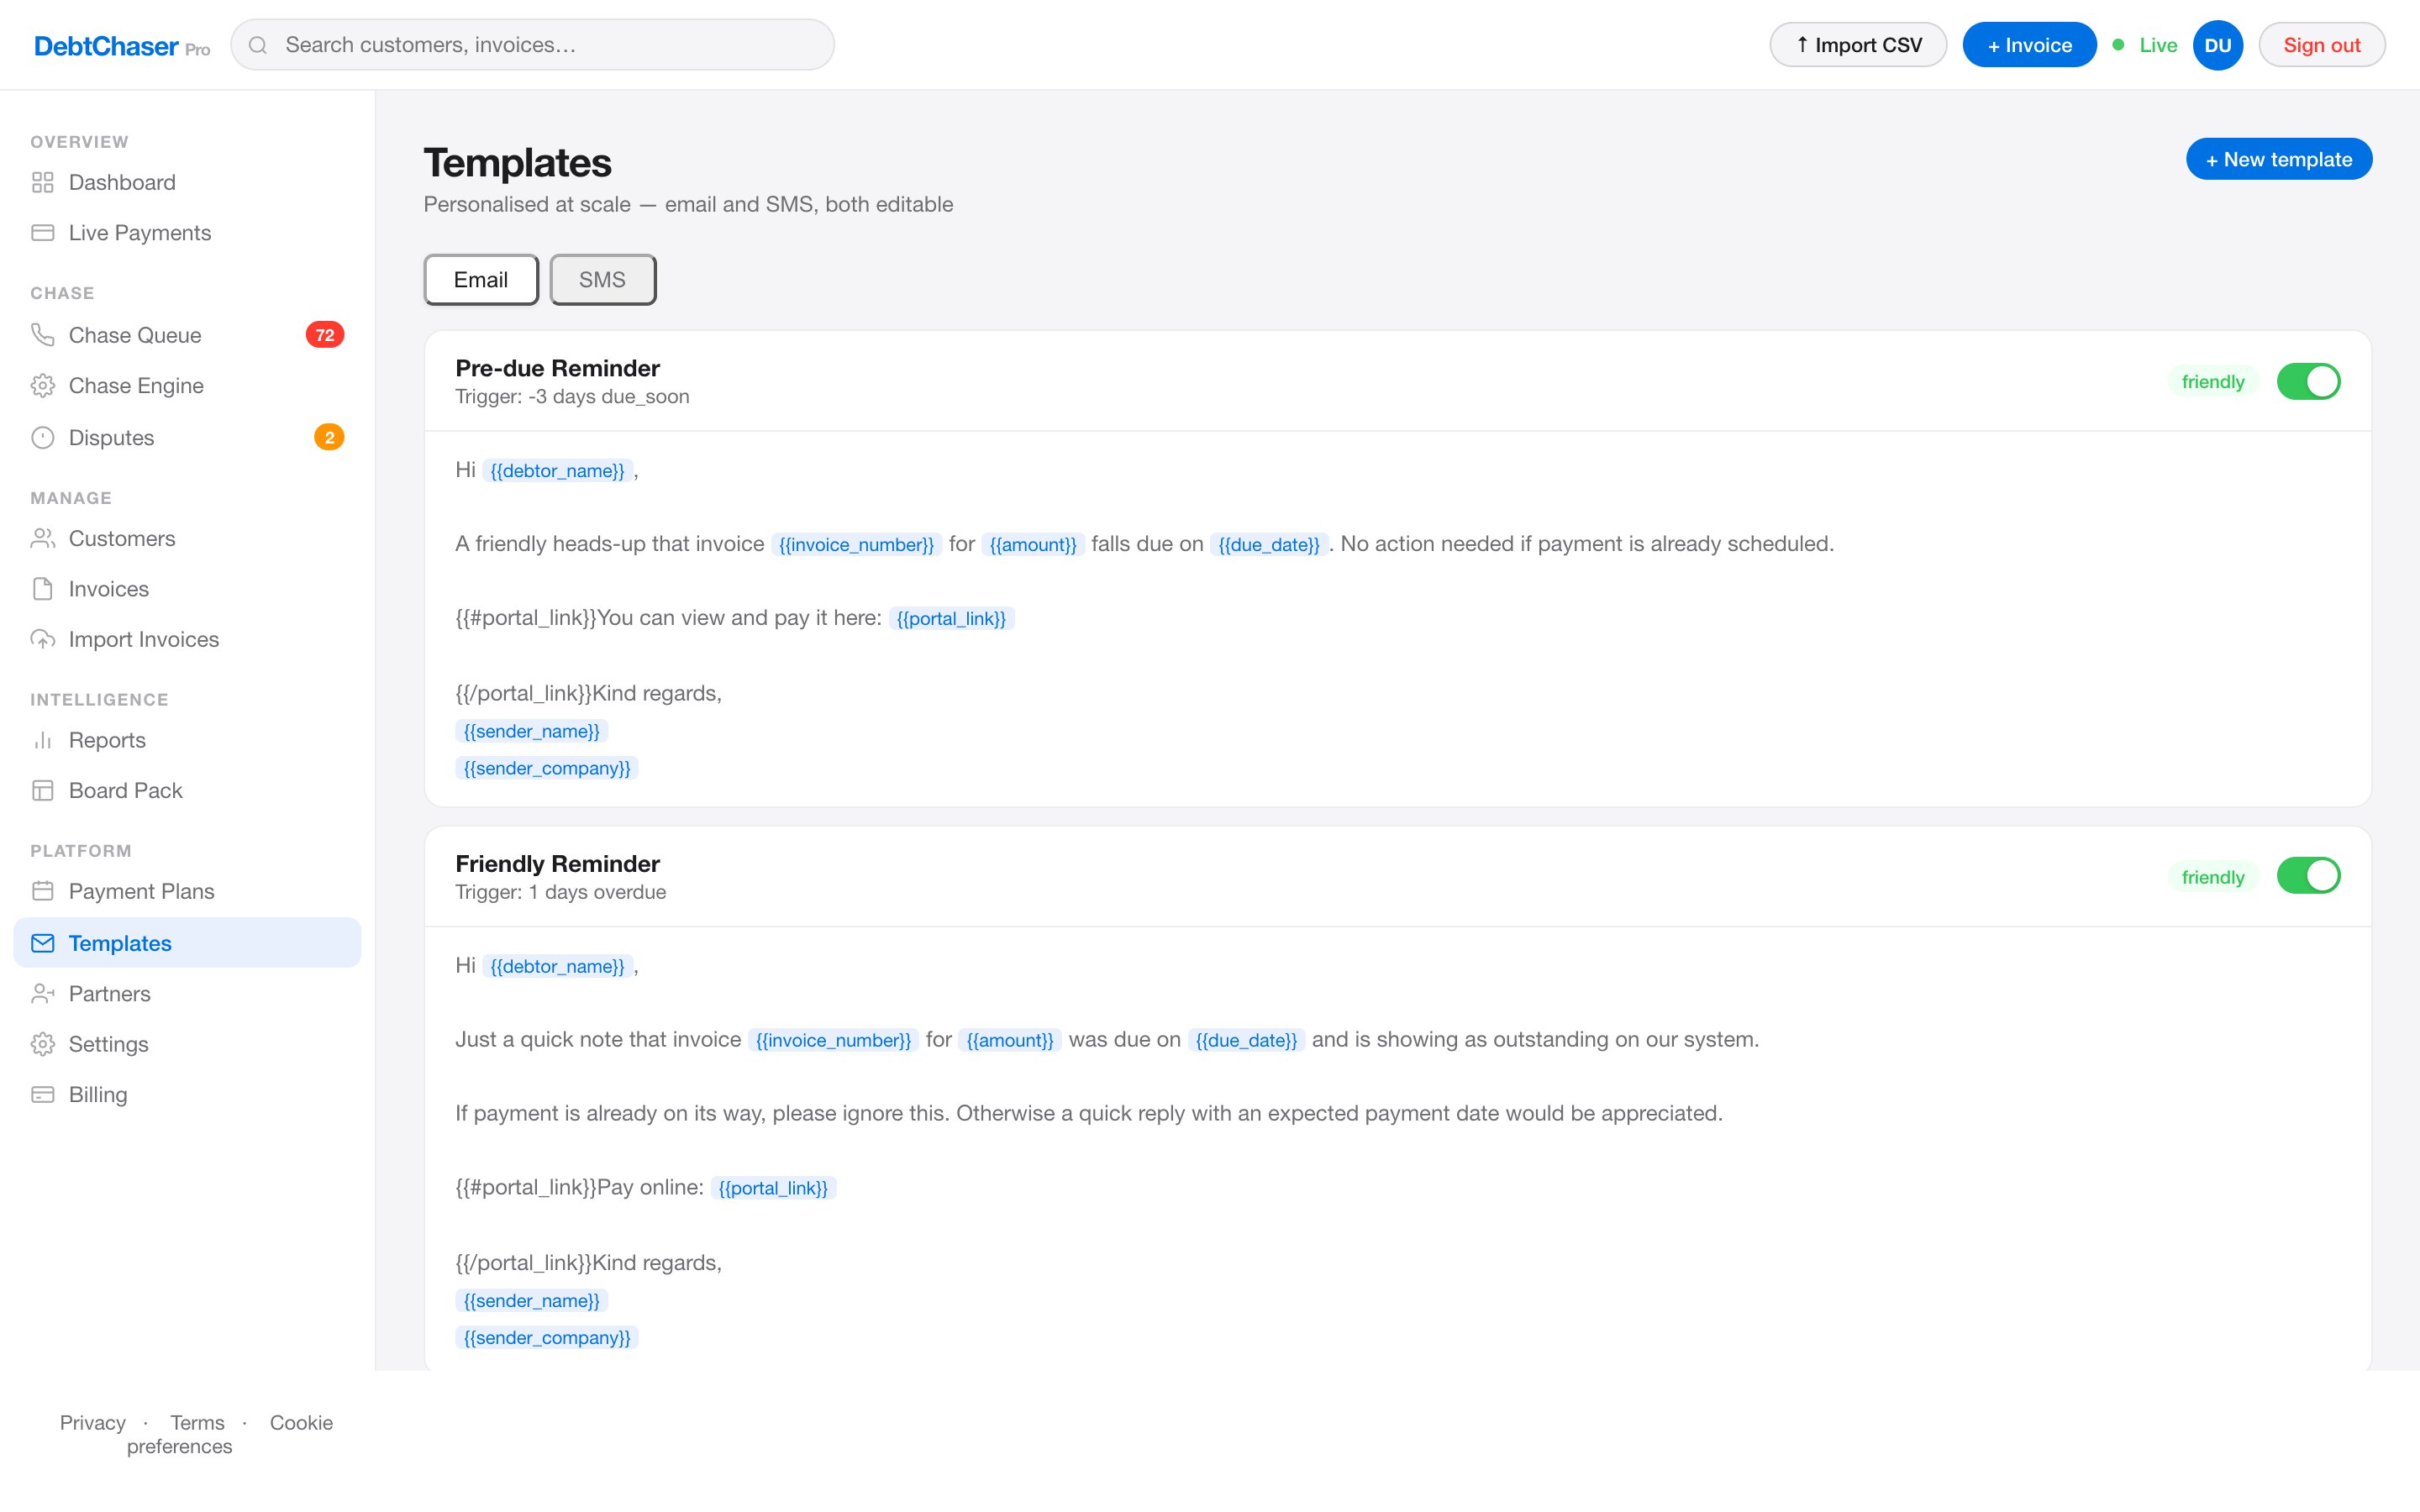Click the Partners user icon
Viewport: 2420px width, 1512px height.
(42, 994)
